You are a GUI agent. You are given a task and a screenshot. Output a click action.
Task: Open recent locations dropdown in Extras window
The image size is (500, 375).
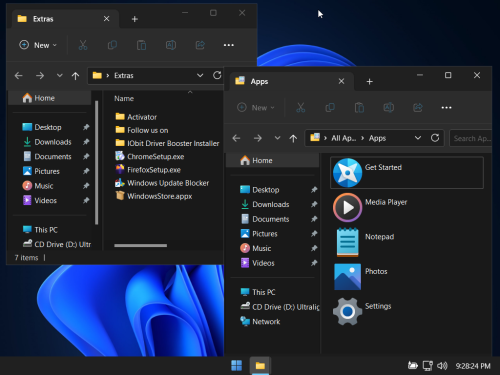[x=60, y=76]
